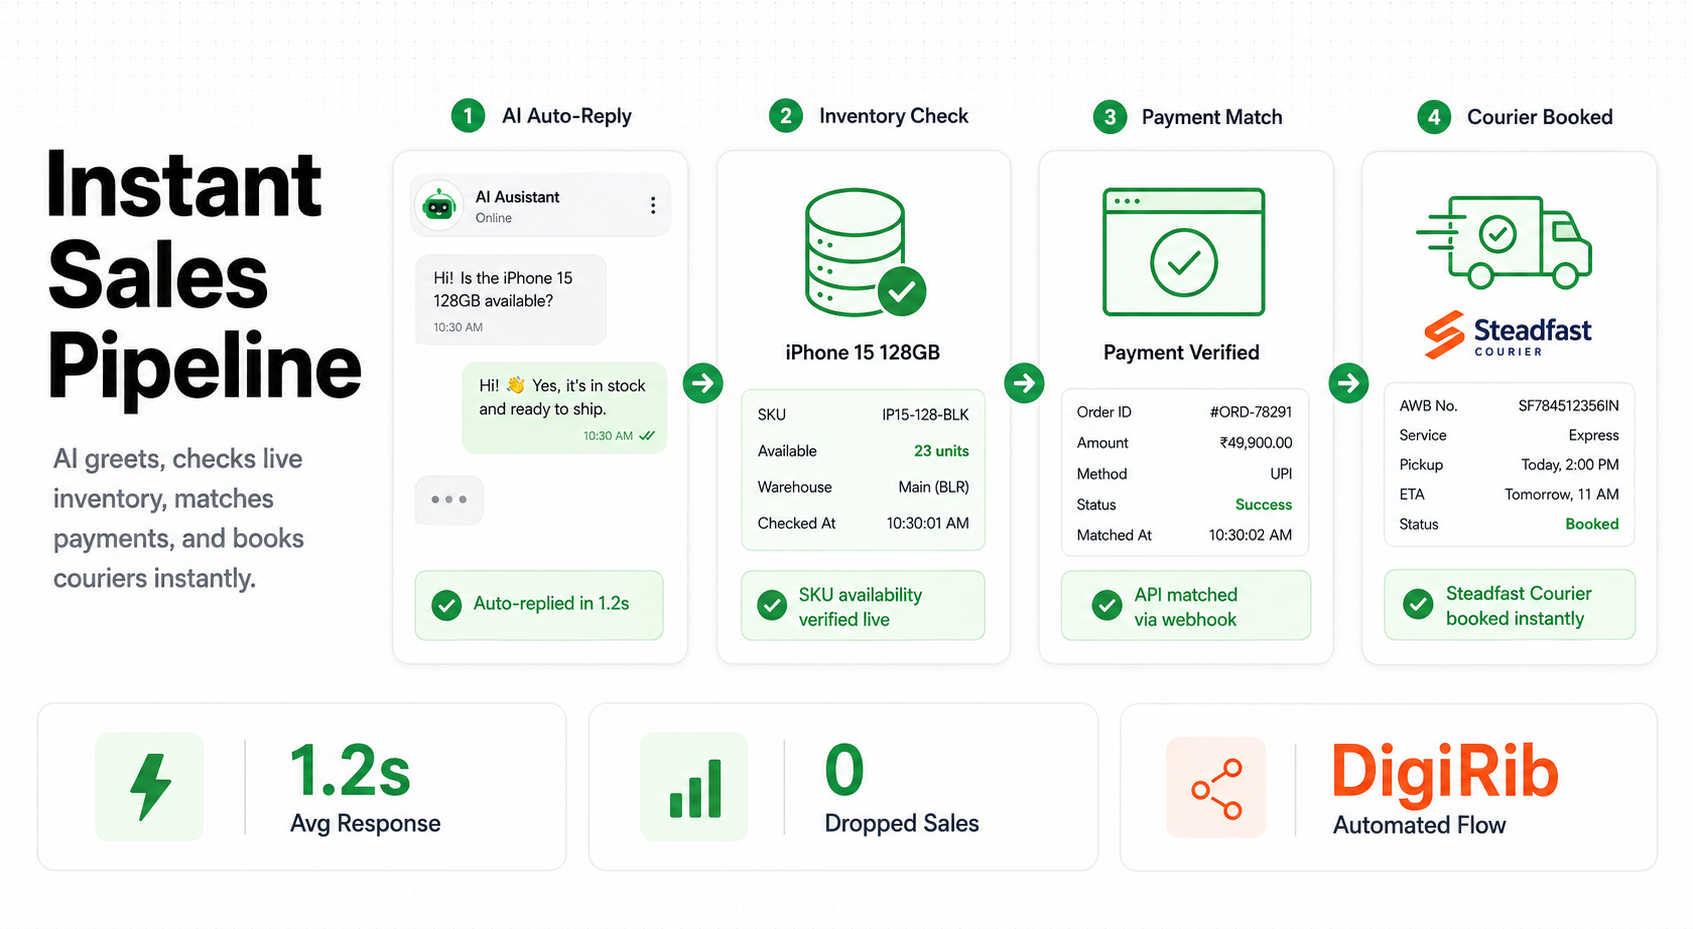Click the AI Assistant robot avatar
The image size is (1693, 929).
tap(439, 206)
